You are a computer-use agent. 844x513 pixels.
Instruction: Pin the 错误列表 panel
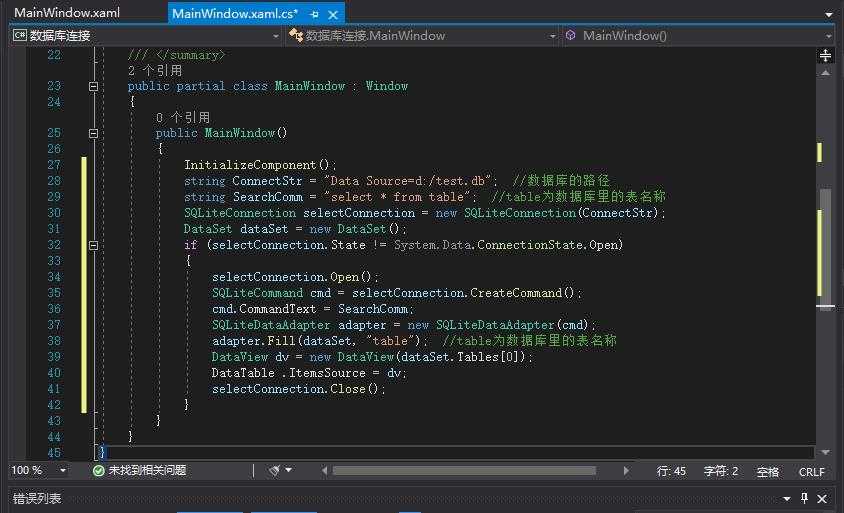(x=804, y=498)
